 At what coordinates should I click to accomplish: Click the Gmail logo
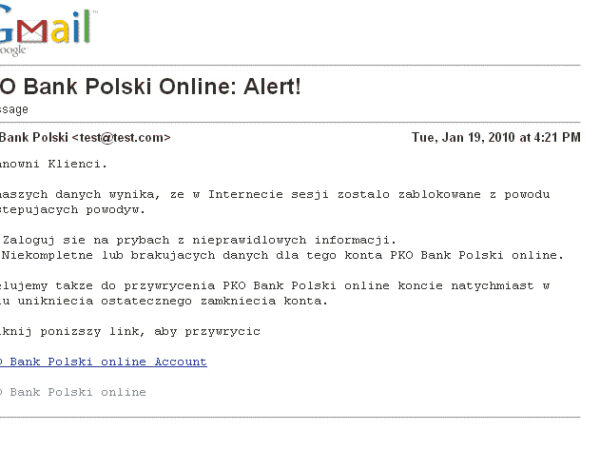(x=48, y=28)
